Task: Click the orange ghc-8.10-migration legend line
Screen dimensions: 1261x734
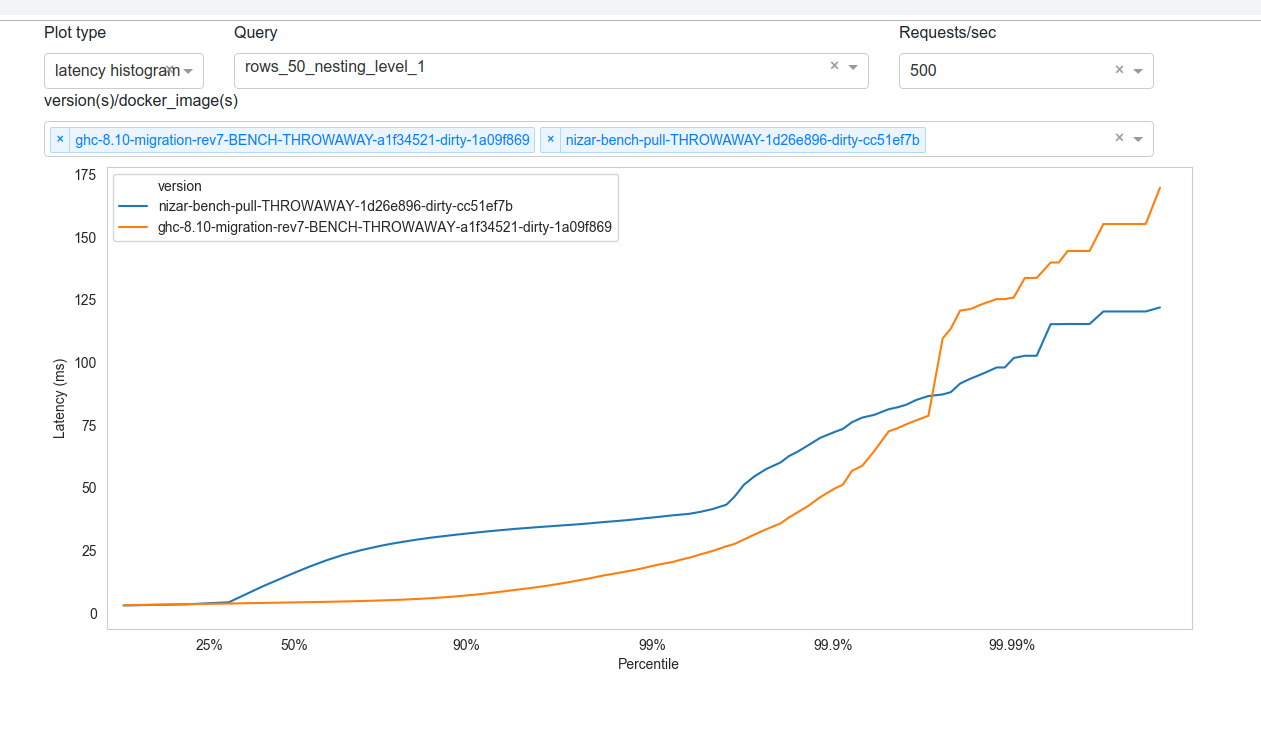Action: [x=134, y=227]
